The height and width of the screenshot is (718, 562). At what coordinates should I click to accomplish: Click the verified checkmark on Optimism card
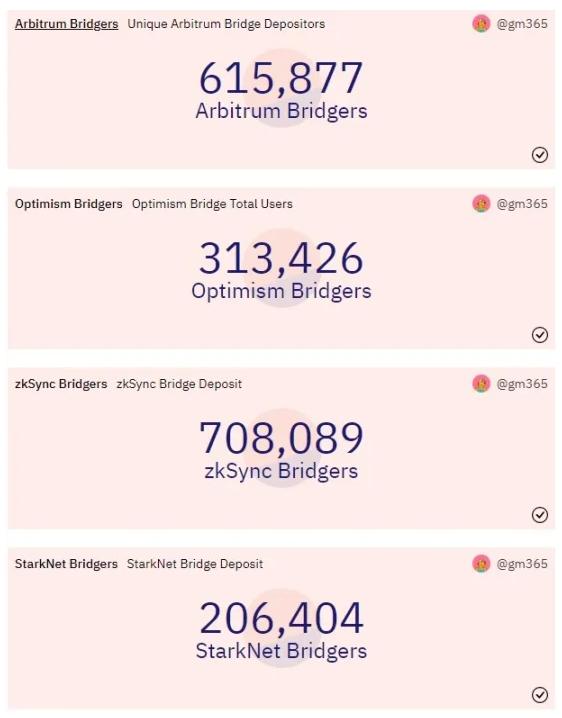click(x=540, y=335)
